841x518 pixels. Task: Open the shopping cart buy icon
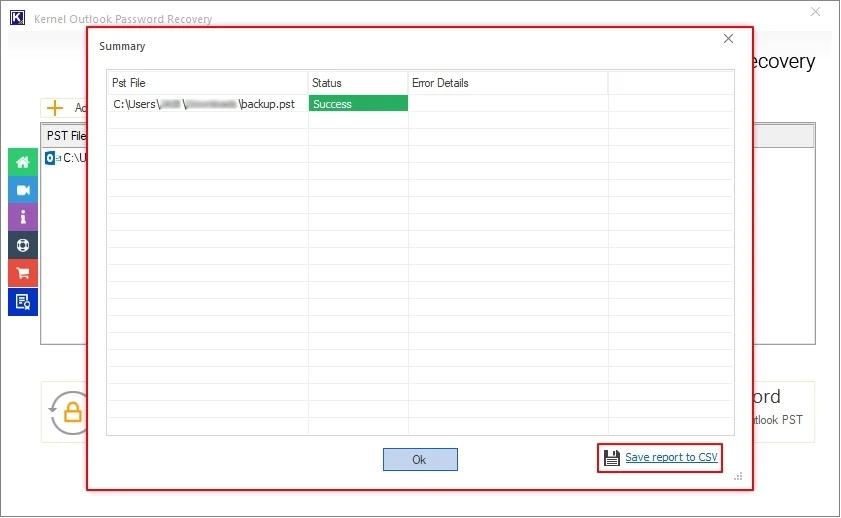(23, 273)
